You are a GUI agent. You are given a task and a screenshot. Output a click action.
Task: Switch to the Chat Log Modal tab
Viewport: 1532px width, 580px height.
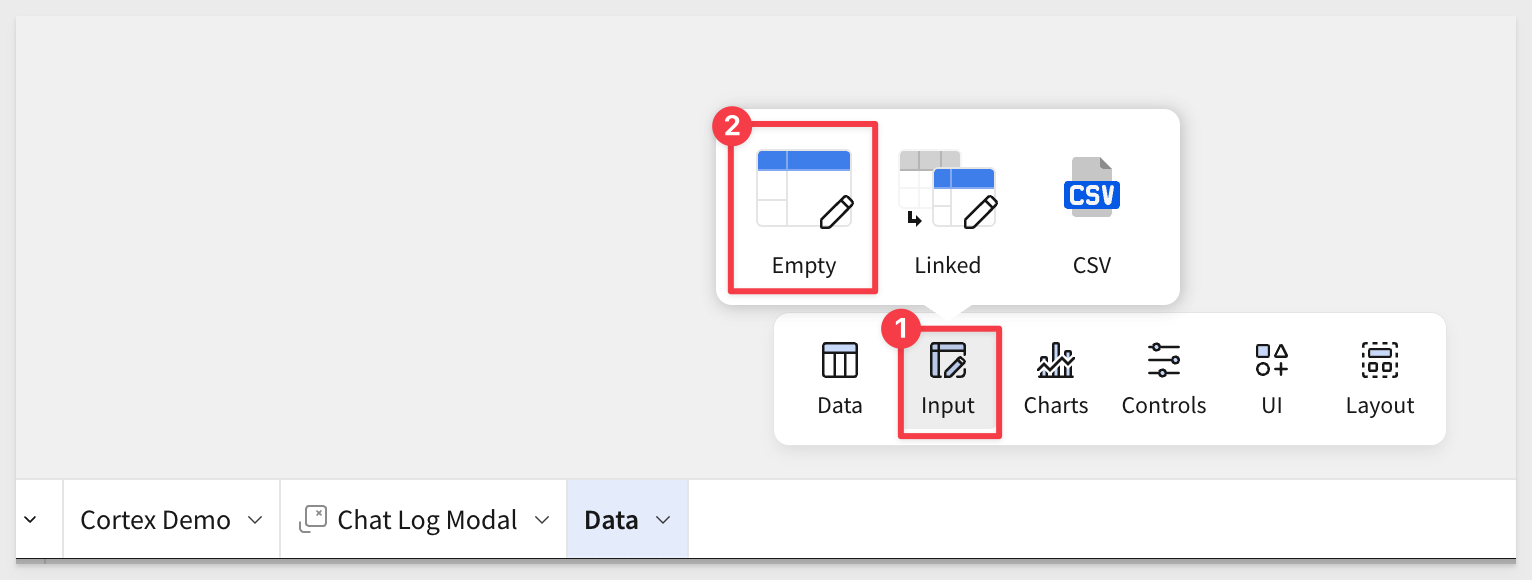pos(427,520)
